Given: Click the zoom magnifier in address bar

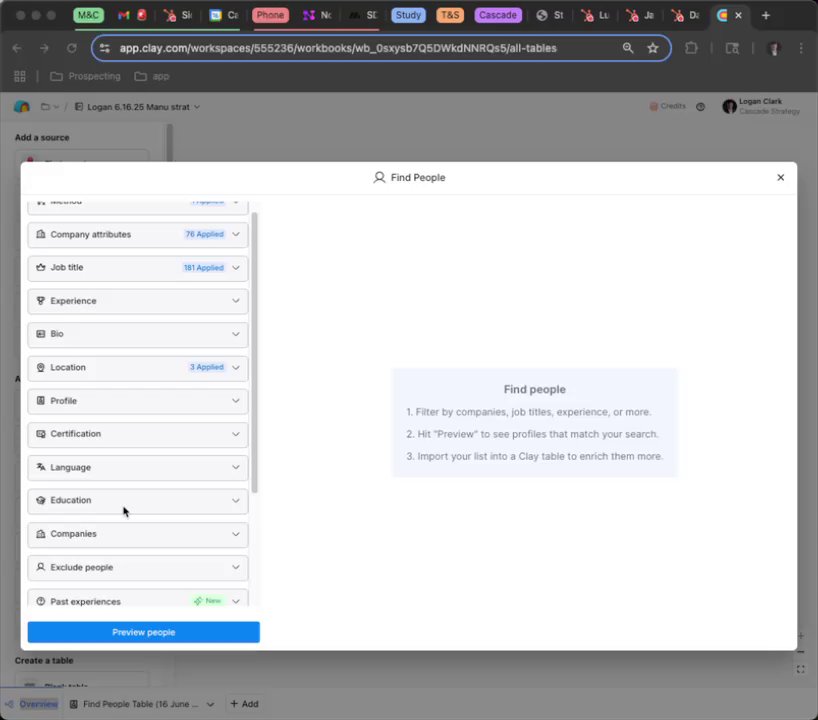Looking at the screenshot, I should [628, 48].
